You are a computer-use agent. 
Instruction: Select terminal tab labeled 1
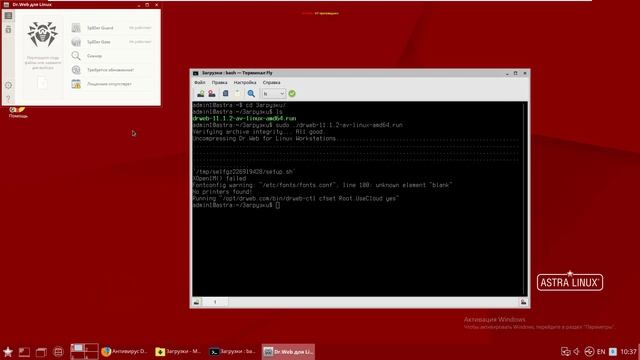point(215,302)
